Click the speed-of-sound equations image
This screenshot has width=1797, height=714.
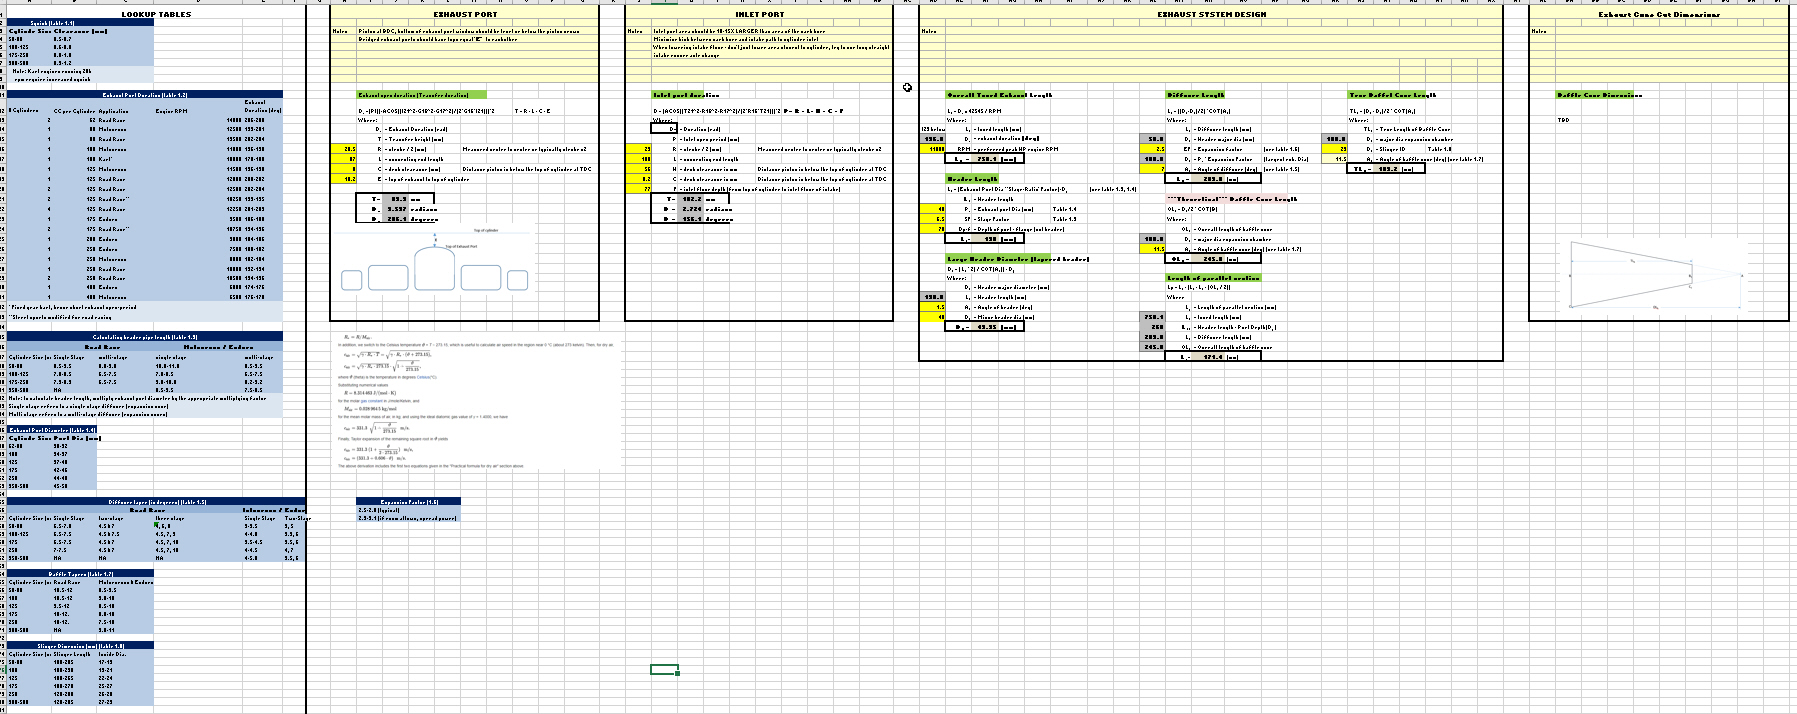point(478,401)
